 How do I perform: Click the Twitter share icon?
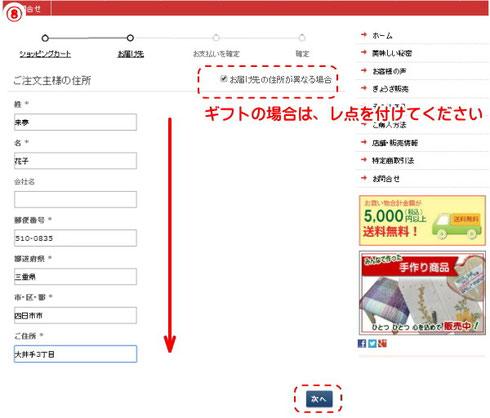pyautogui.click(x=372, y=343)
